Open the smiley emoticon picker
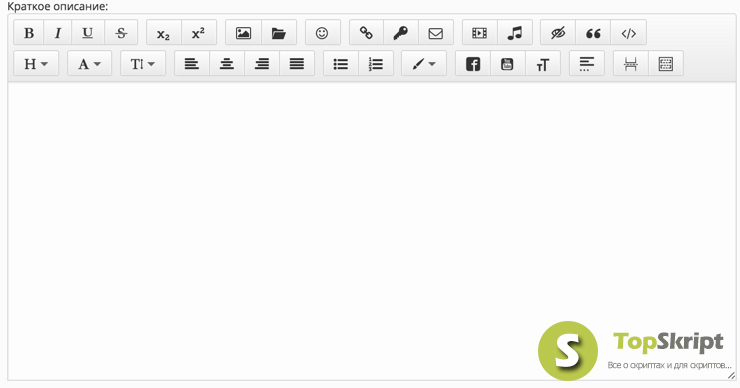The width and height of the screenshot is (740, 388). (322, 33)
